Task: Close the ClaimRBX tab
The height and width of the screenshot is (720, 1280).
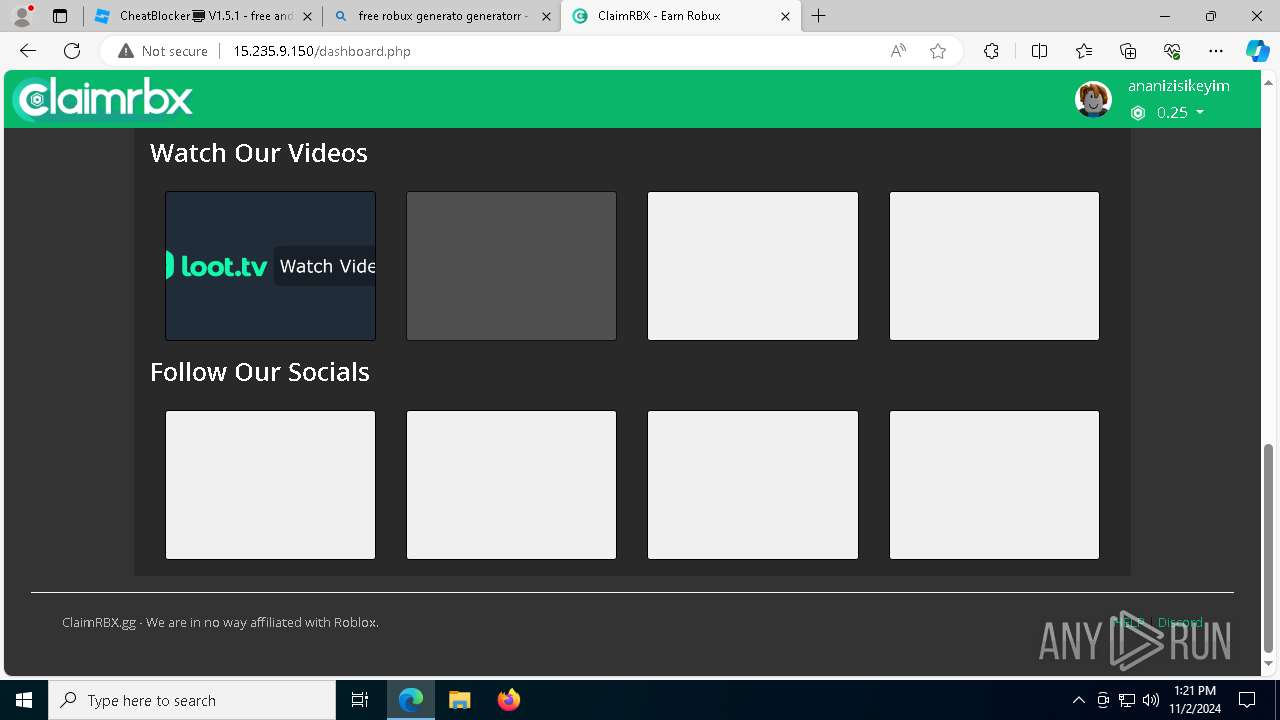Action: point(785,16)
